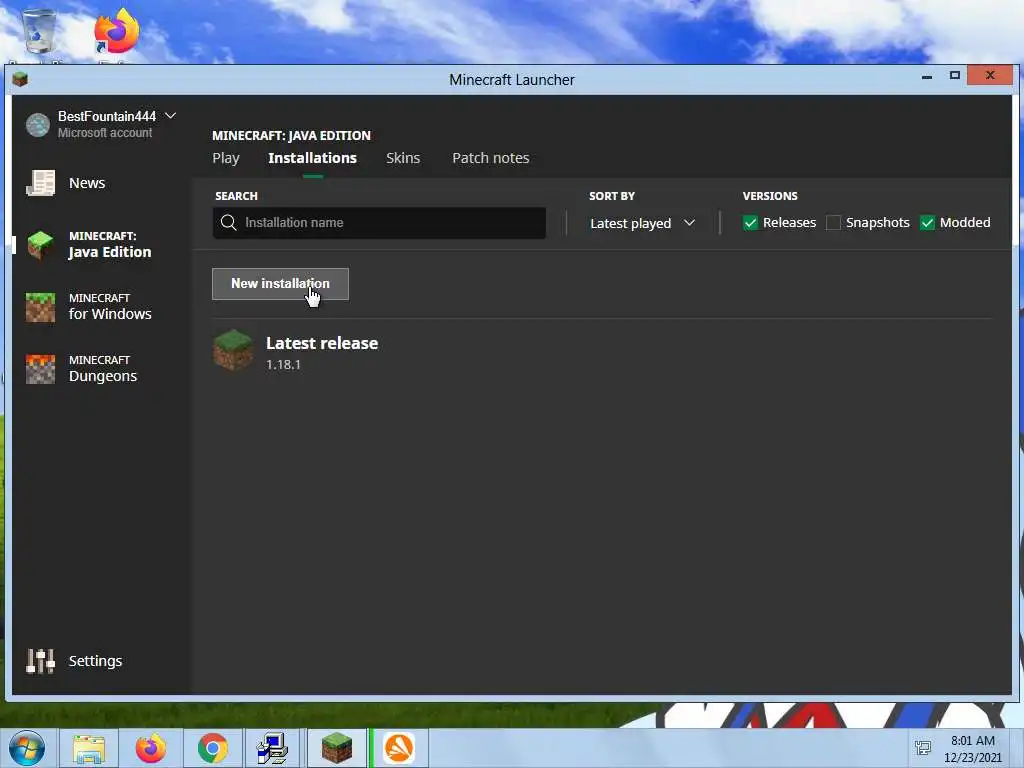Screen dimensions: 1024x768
Task: Click the BestFountain444 profile avatar
Action: click(38, 124)
